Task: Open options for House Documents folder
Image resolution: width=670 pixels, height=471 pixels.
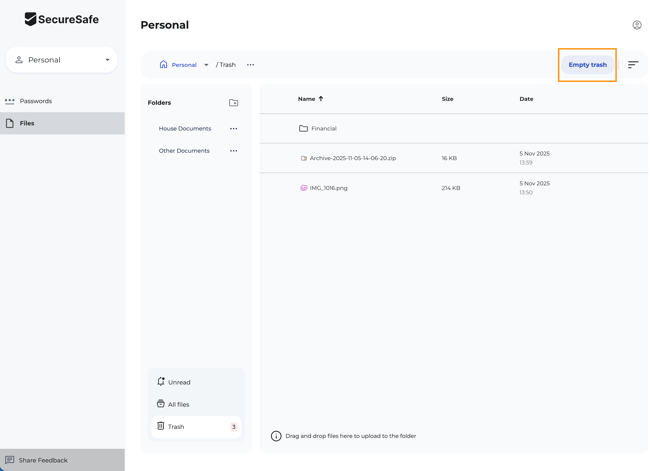Action: tap(234, 129)
